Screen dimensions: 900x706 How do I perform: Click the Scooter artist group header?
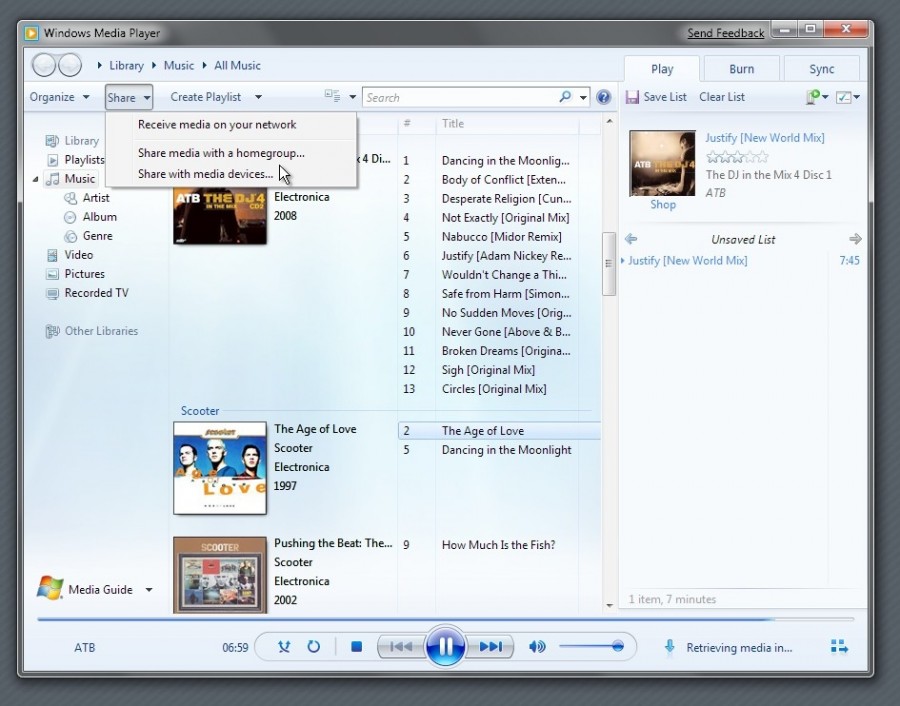(x=200, y=410)
